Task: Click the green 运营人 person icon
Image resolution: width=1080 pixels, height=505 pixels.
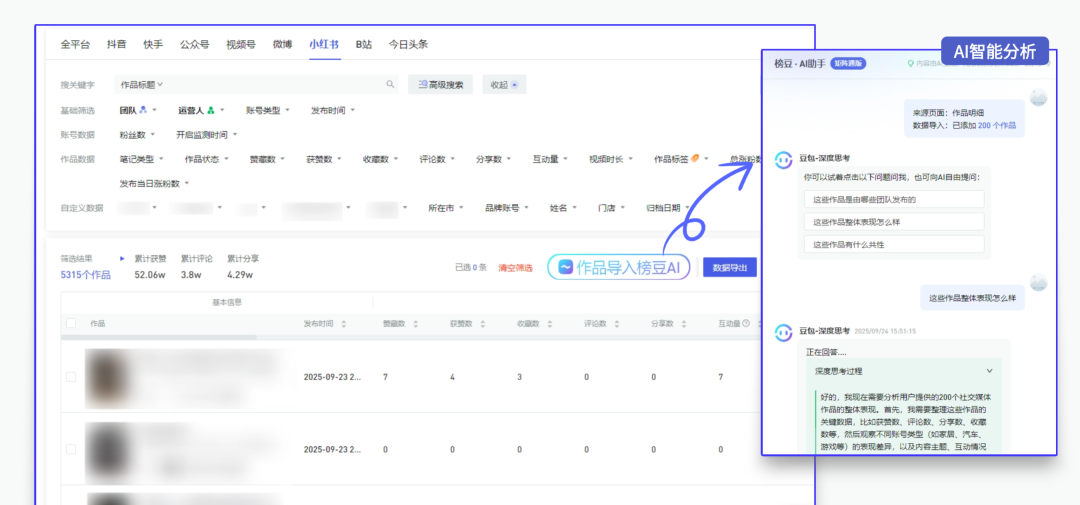Action: pos(211,110)
